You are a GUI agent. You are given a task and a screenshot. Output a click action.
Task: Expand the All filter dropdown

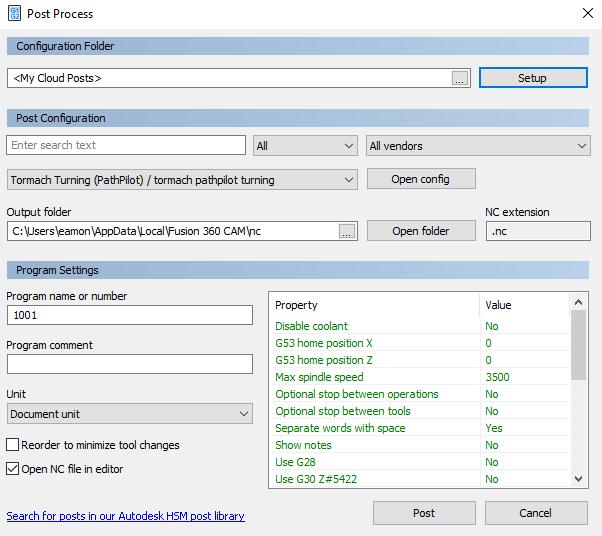(305, 146)
